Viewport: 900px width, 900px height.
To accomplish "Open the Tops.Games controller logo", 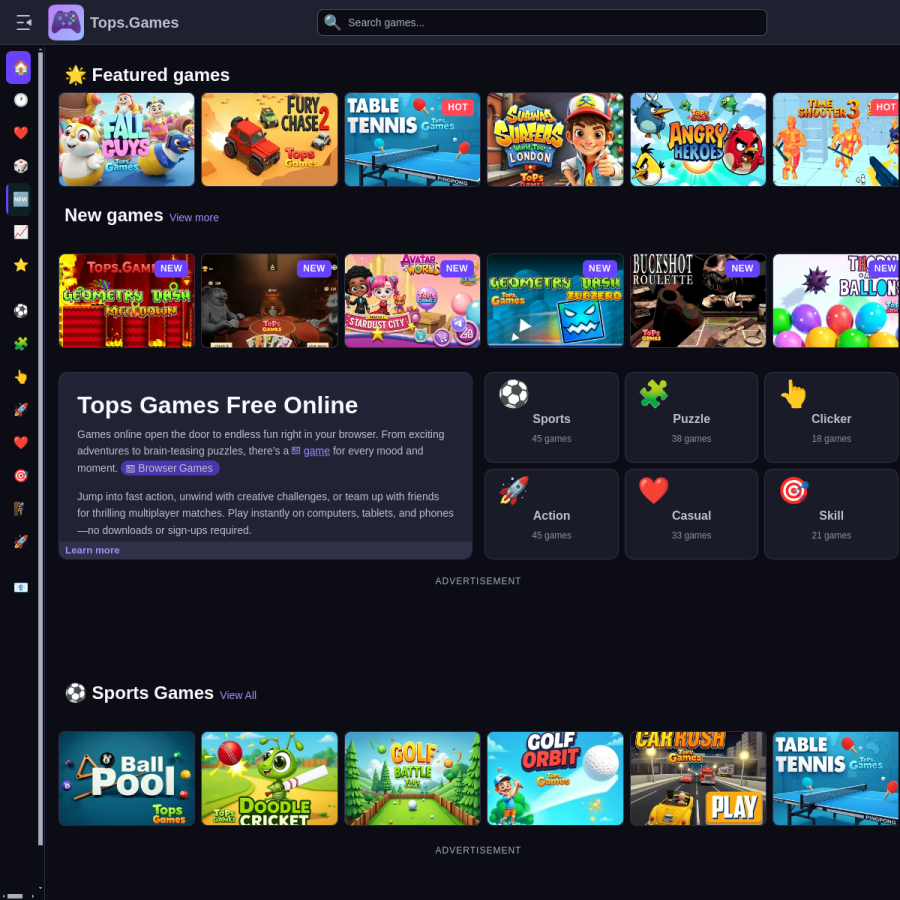I will pyautogui.click(x=66, y=22).
